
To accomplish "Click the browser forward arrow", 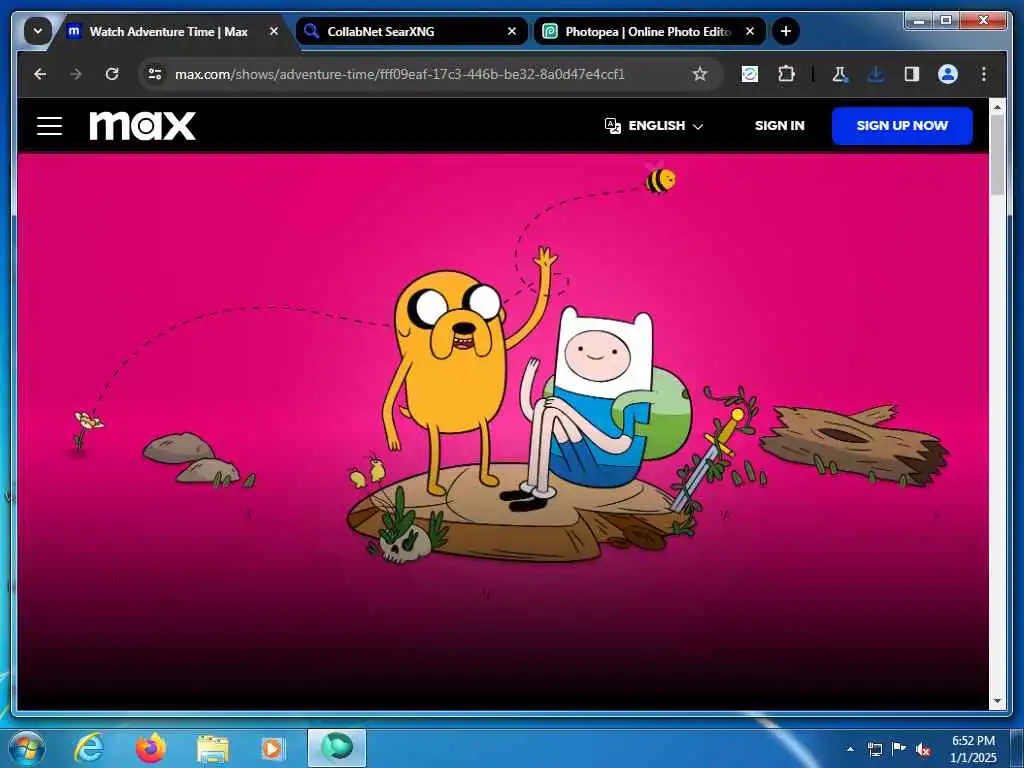I will 76,74.
